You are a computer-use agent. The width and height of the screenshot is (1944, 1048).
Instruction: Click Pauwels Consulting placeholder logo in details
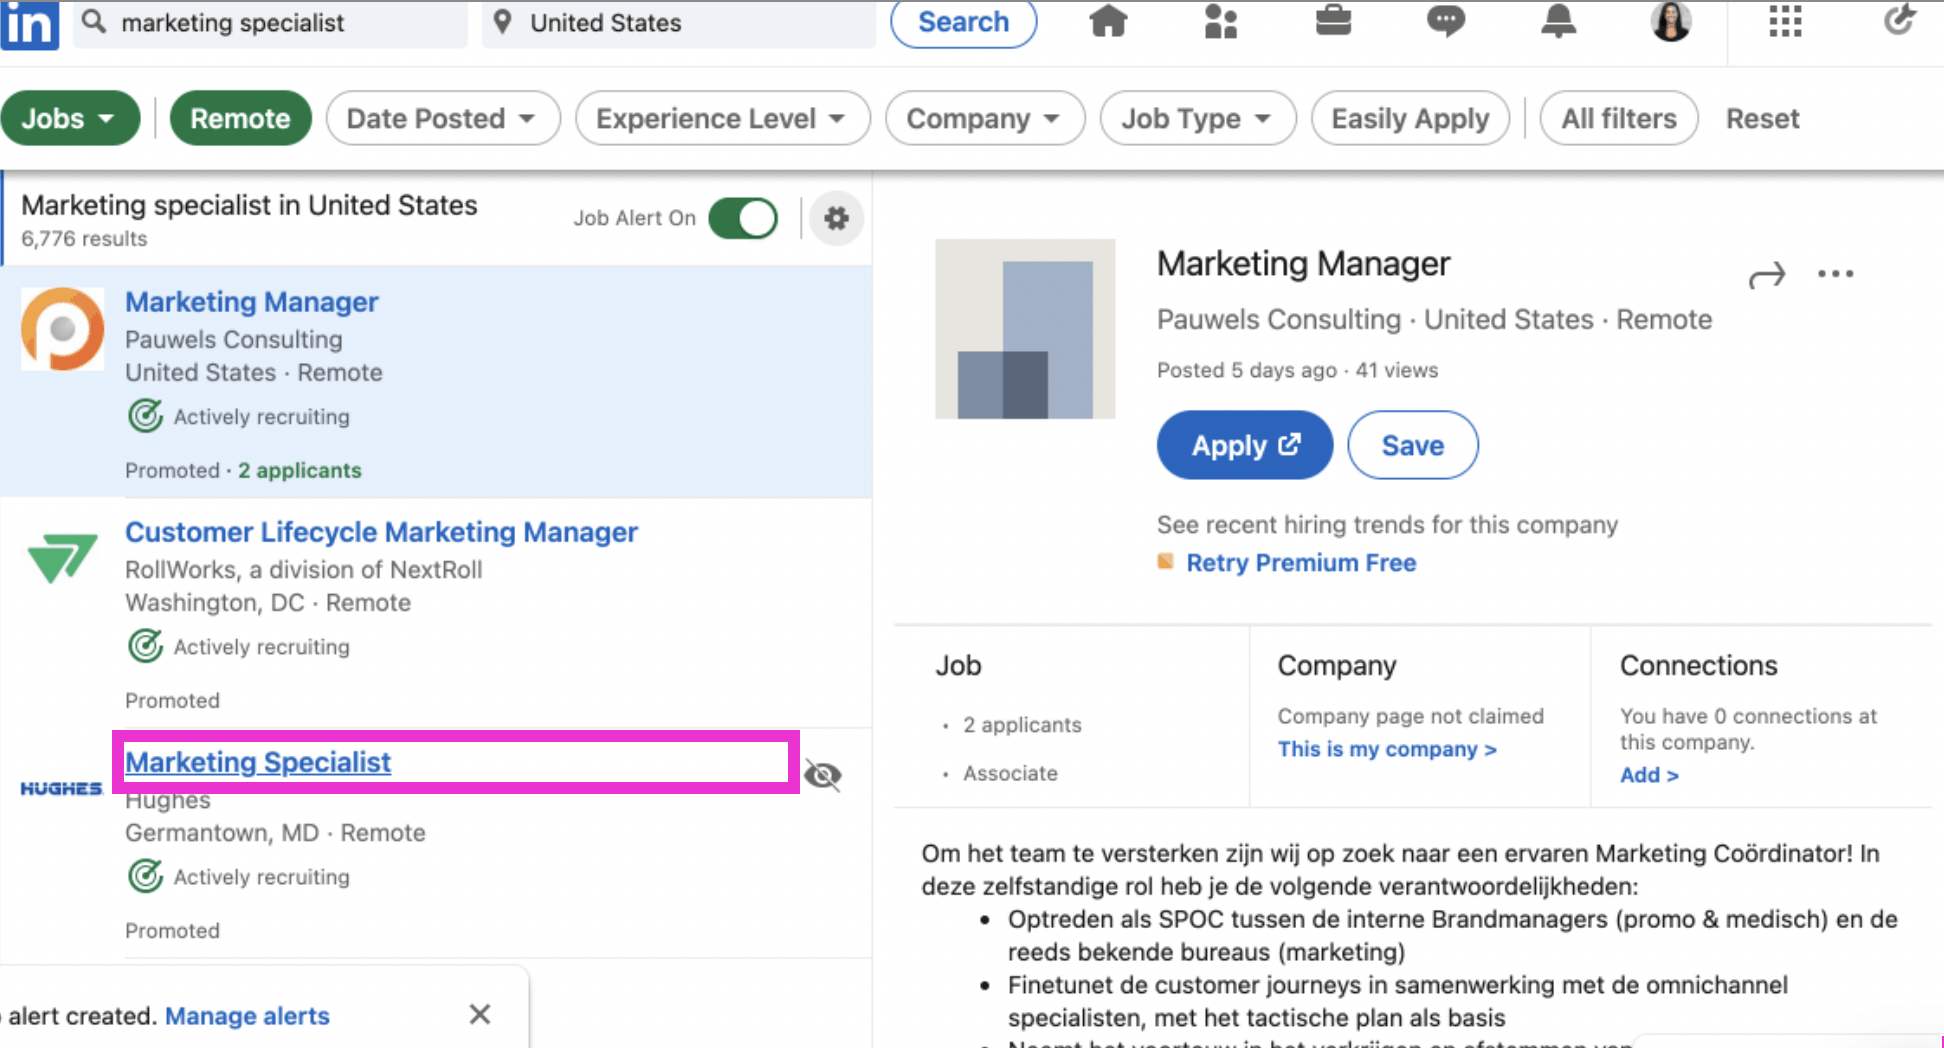point(1025,328)
